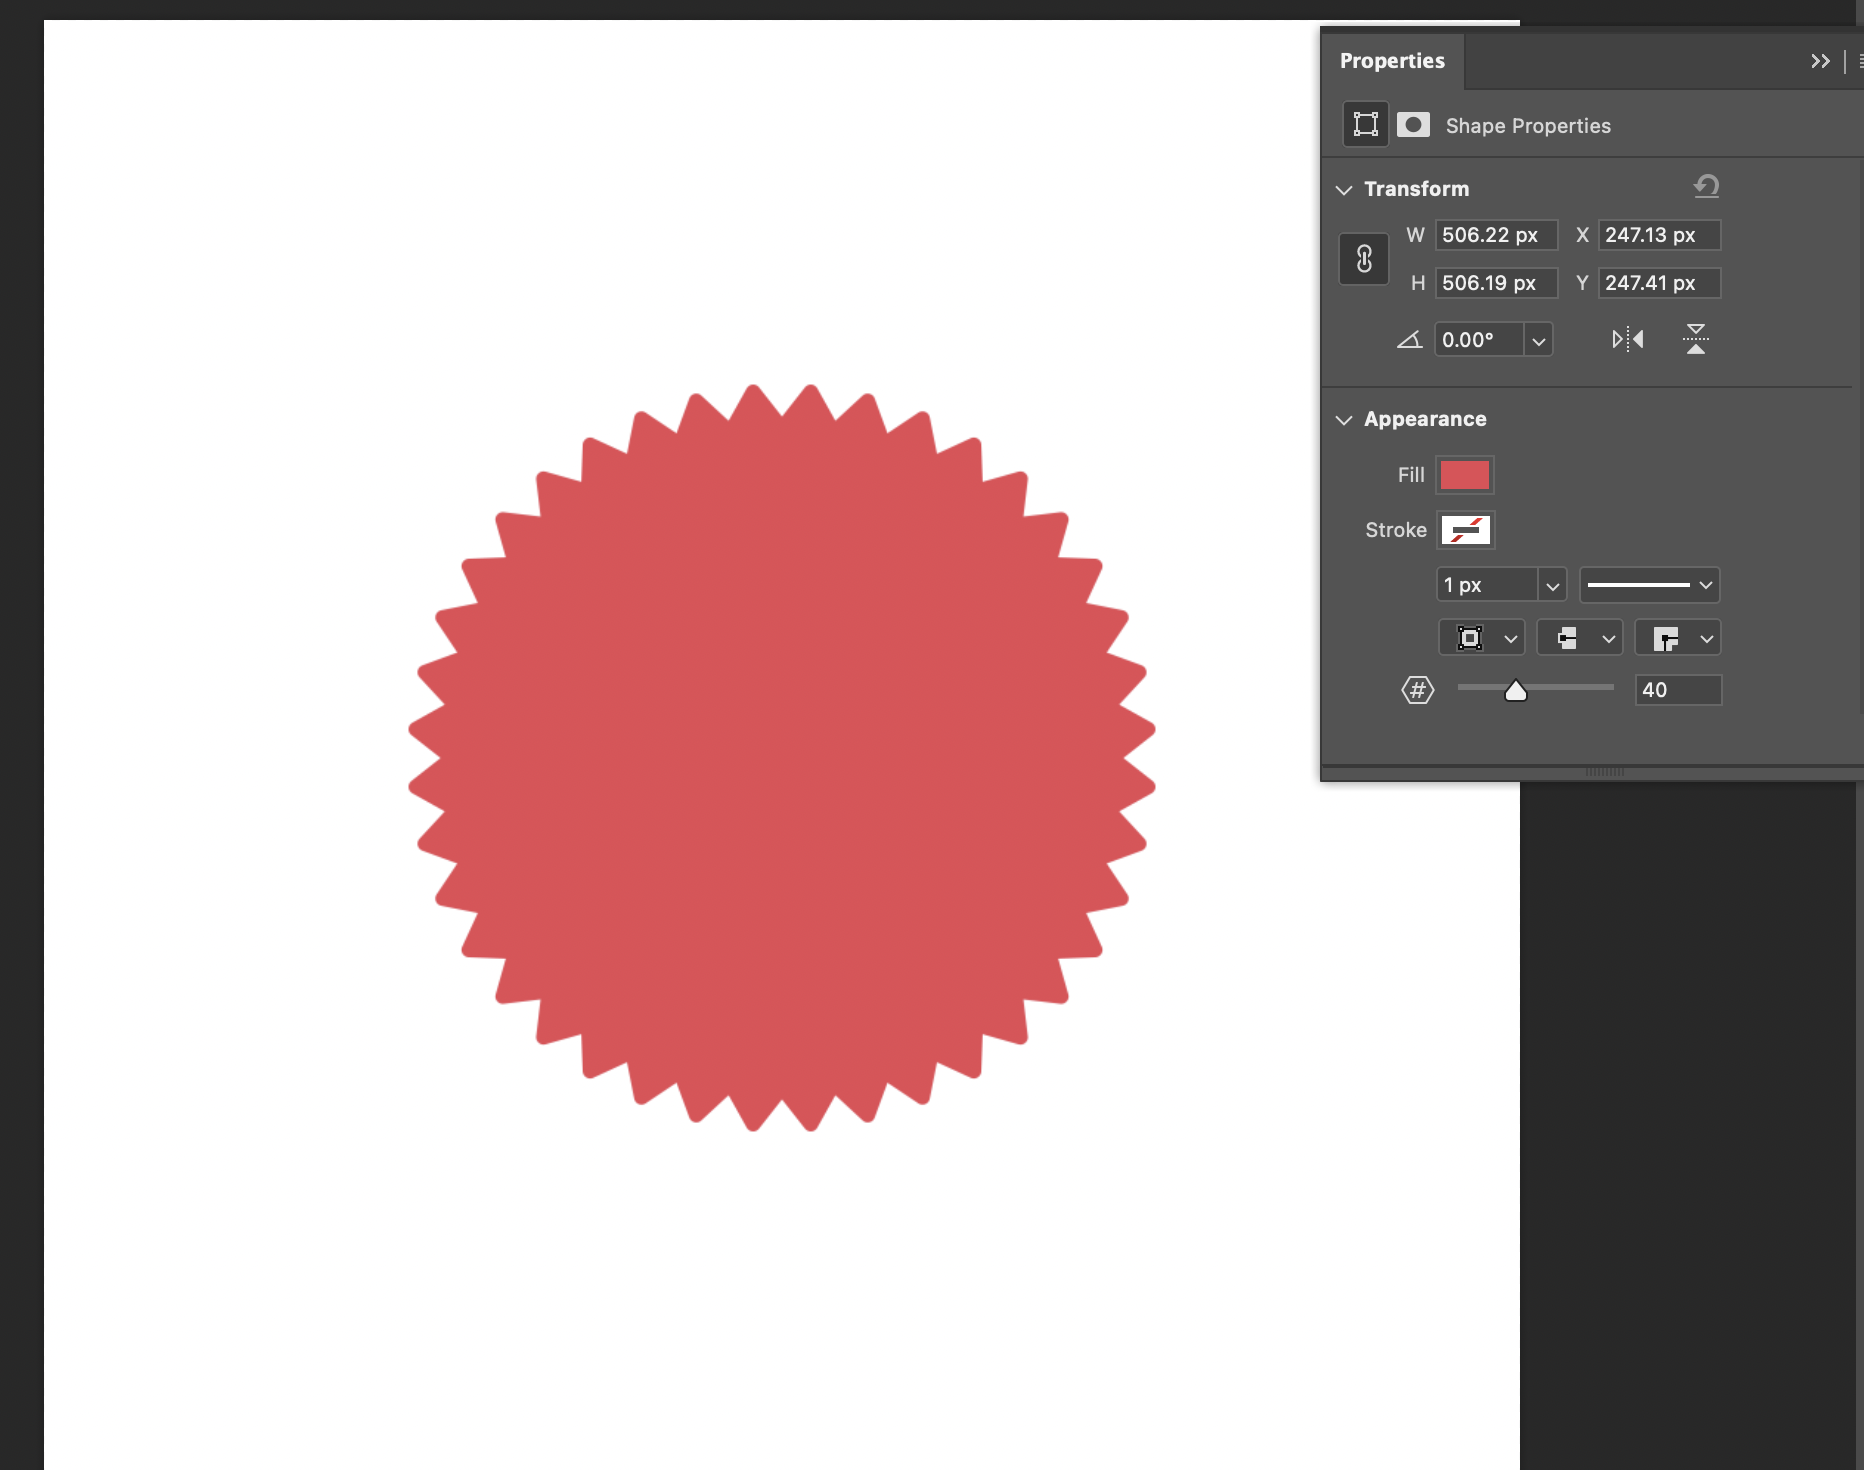Screen dimensions: 1864x1470
Task: Click the star ratio slider handle
Action: (1516, 691)
